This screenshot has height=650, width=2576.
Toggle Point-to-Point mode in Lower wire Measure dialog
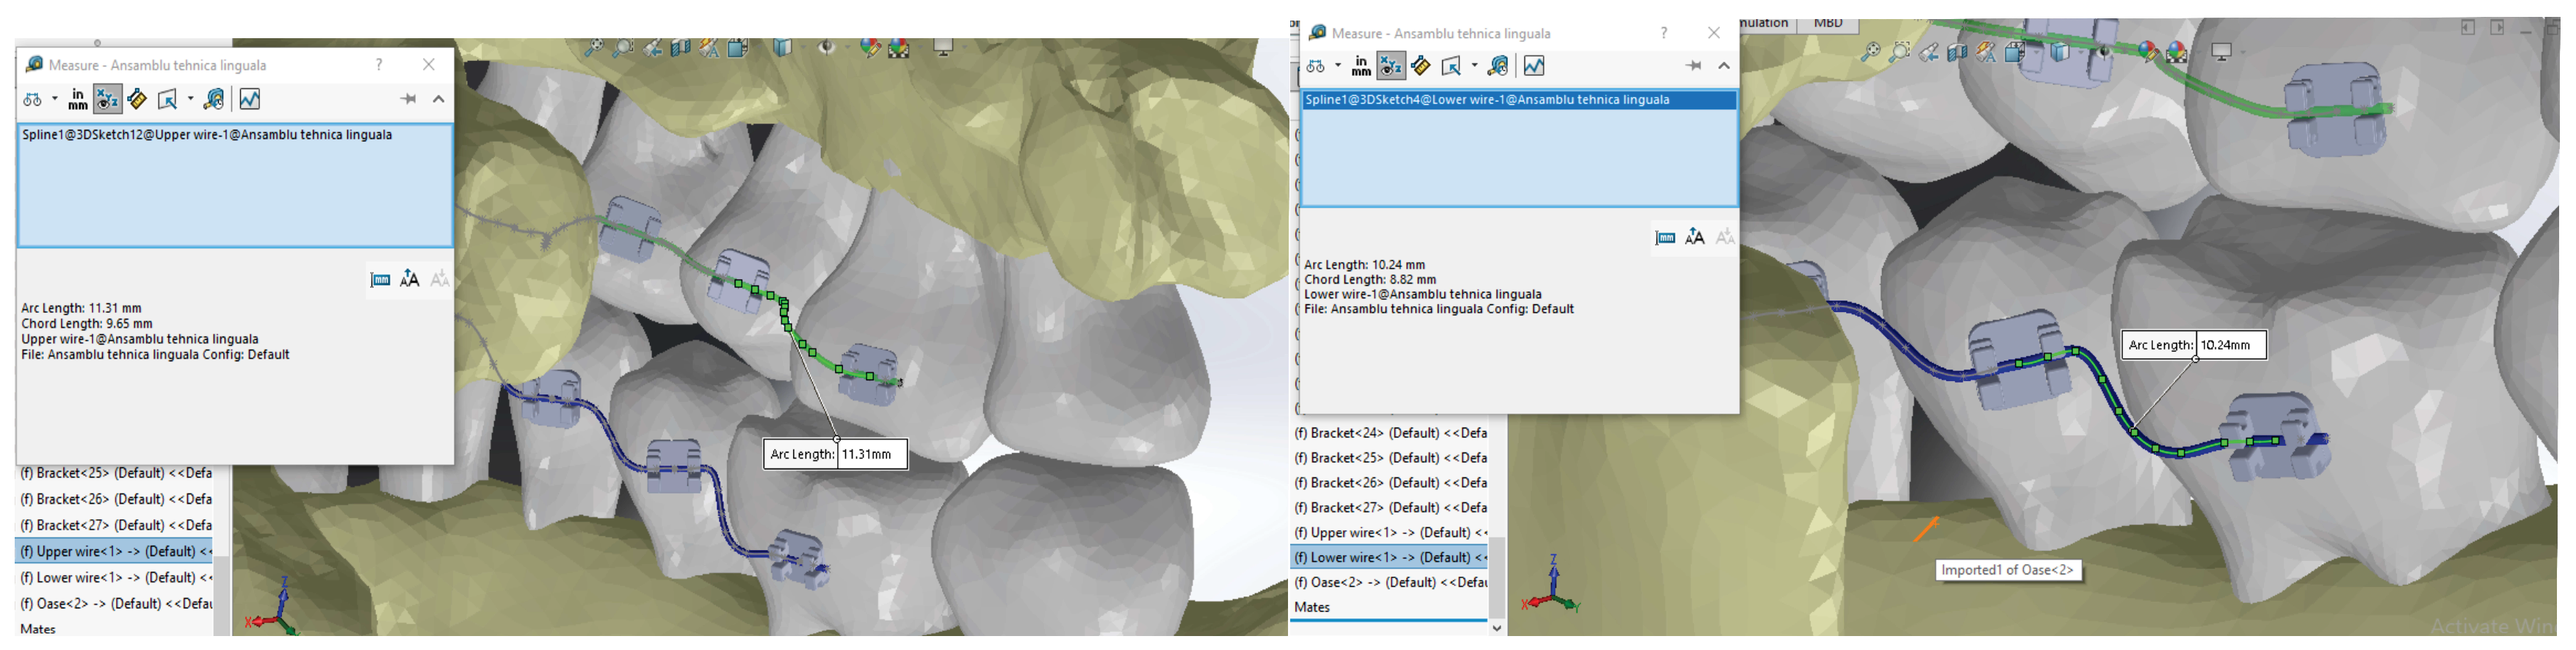pyautogui.click(x=1421, y=66)
